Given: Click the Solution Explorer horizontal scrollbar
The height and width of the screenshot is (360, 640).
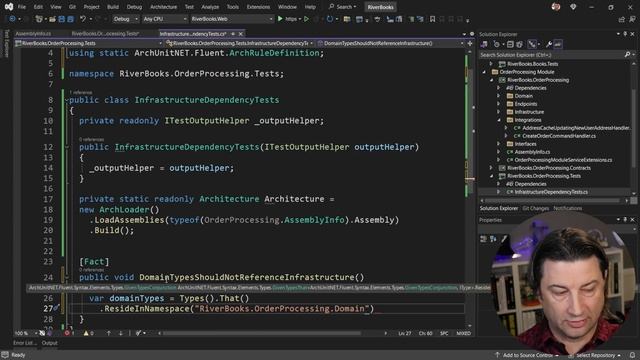Looking at the screenshot, I should tap(552, 200).
